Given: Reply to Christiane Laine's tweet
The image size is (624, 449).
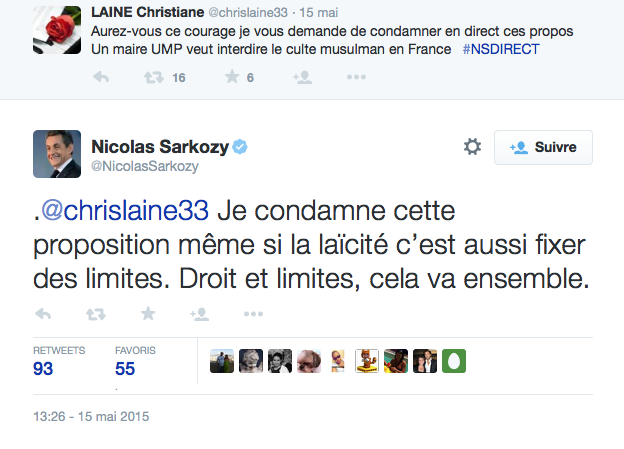Looking at the screenshot, I should click(101, 77).
